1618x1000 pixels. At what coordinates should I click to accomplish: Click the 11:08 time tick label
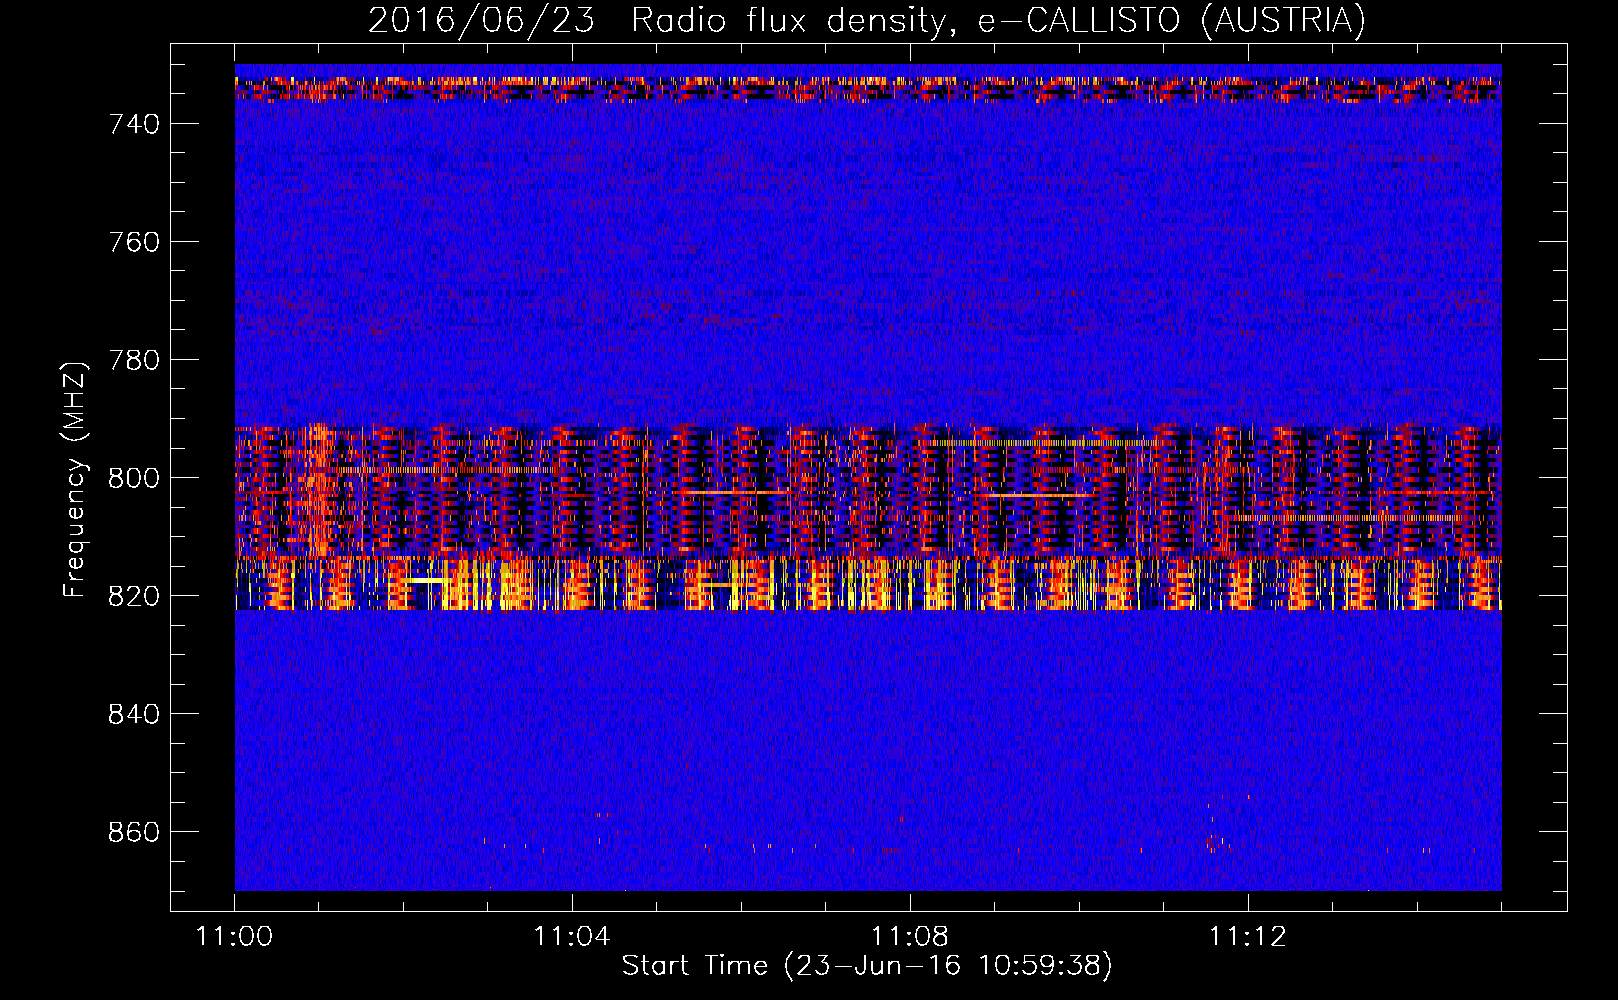pyautogui.click(x=910, y=937)
